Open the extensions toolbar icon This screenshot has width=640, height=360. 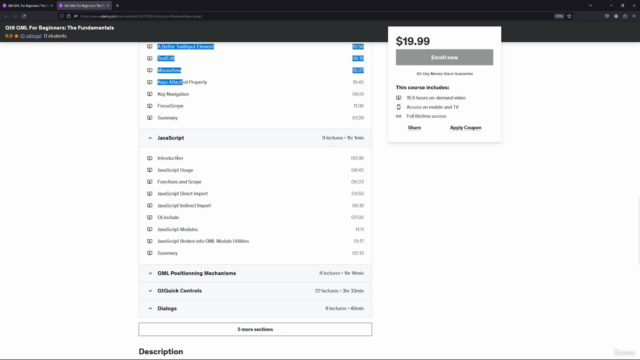[x=625, y=16]
